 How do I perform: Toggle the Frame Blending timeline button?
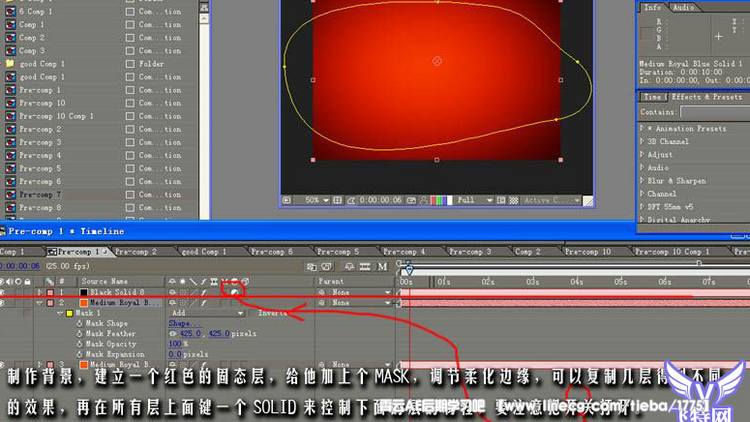(364, 267)
